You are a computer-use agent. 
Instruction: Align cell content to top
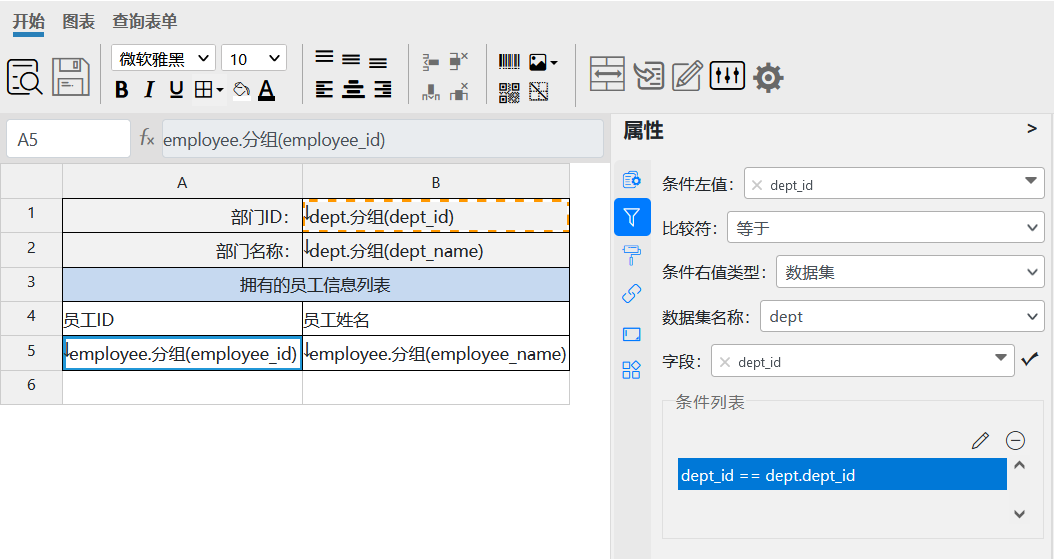click(x=325, y=58)
